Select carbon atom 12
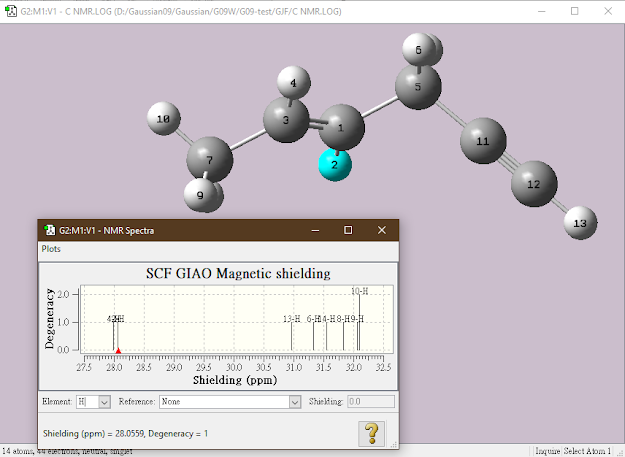 click(534, 184)
